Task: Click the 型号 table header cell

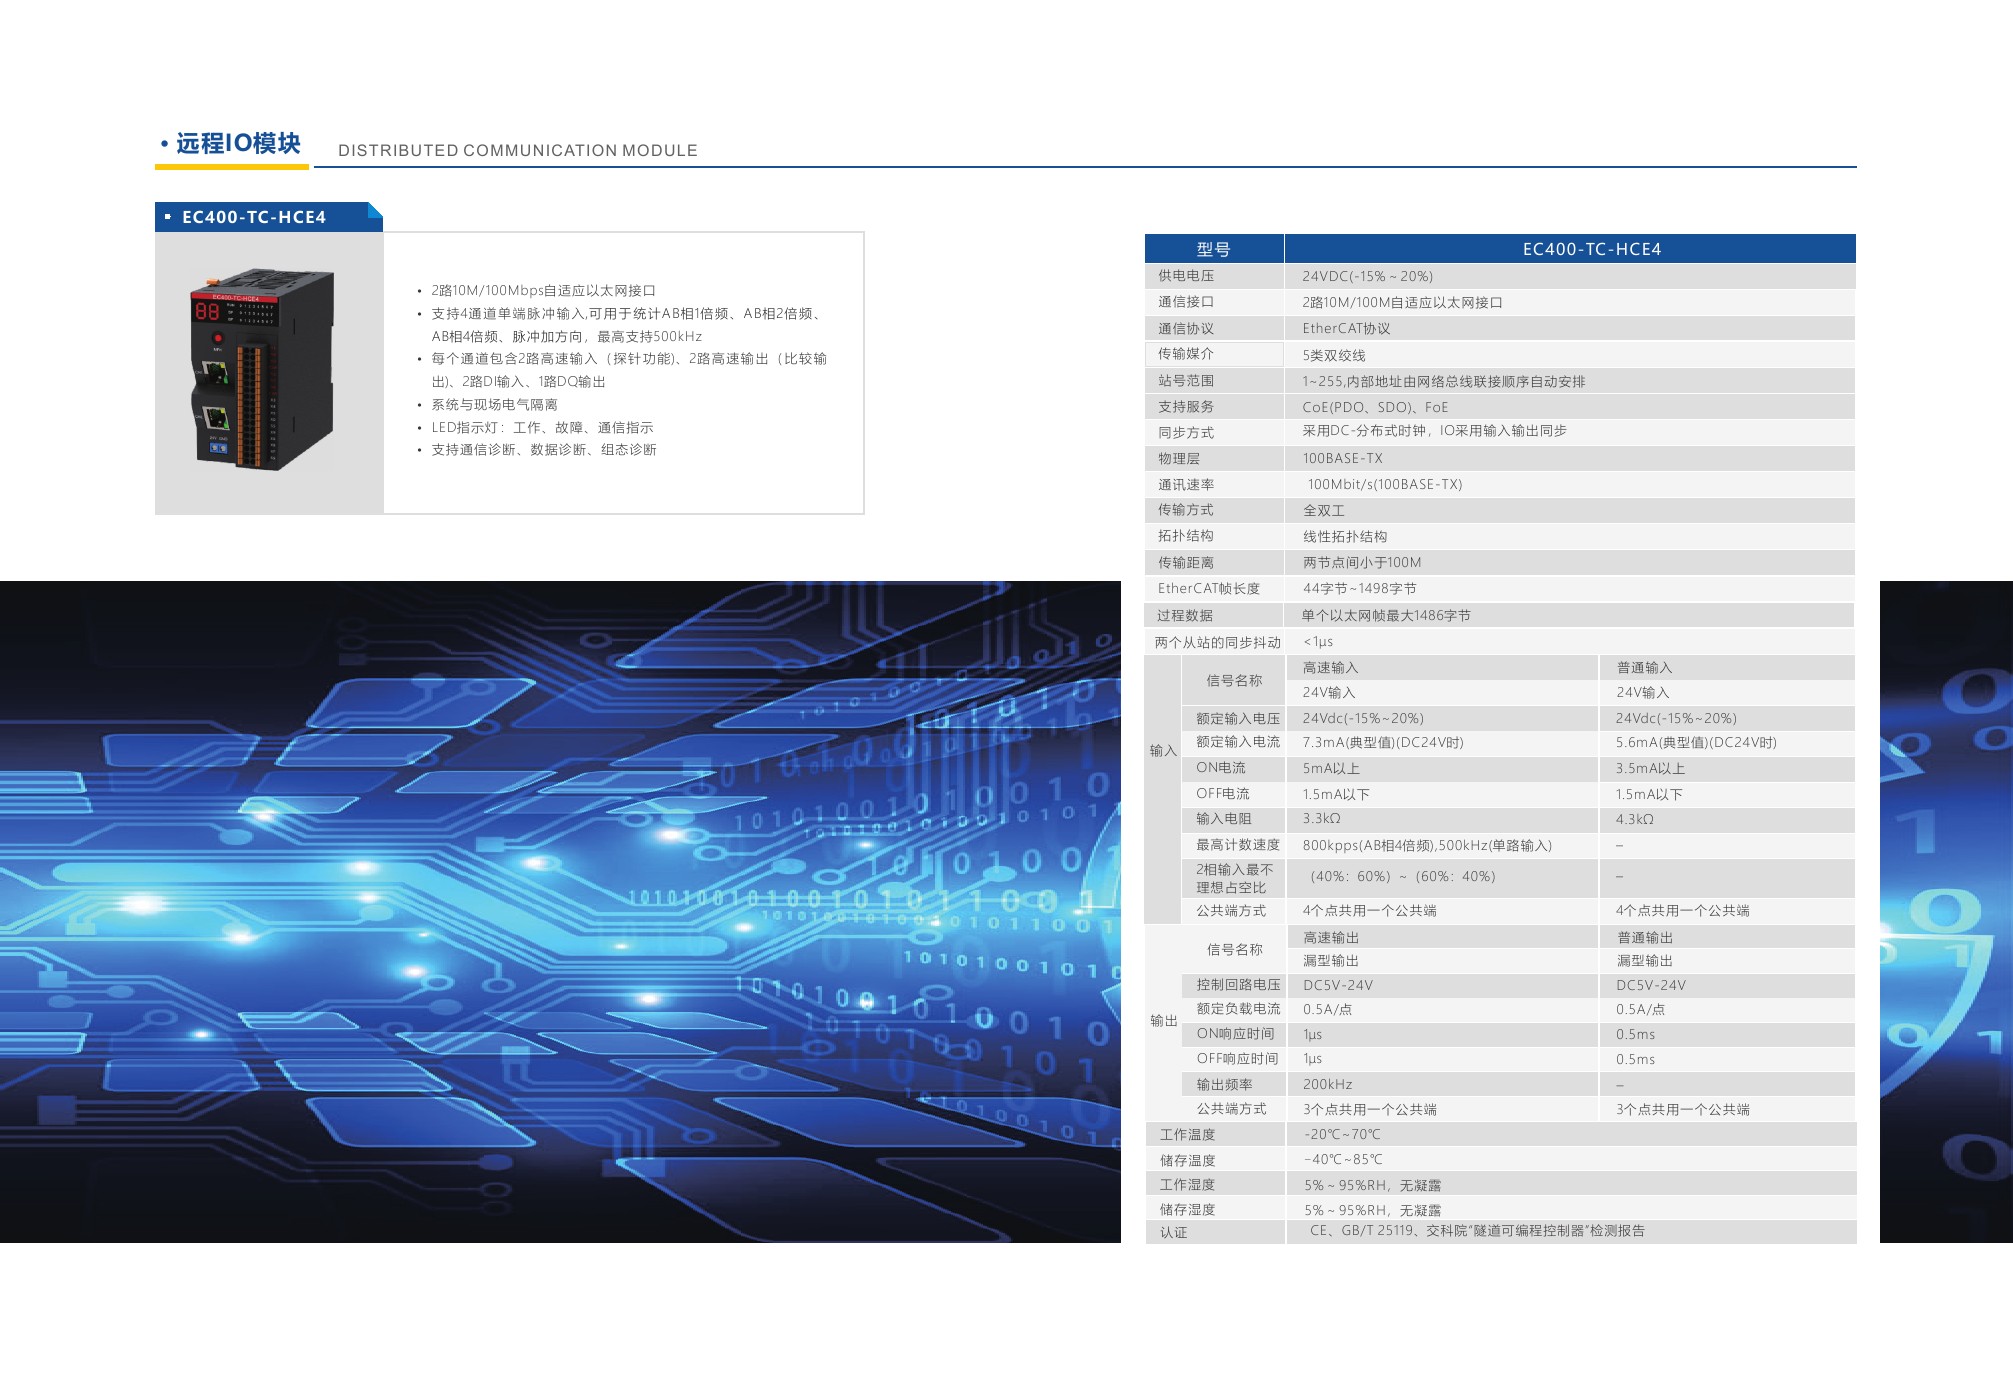Action: click(1213, 249)
